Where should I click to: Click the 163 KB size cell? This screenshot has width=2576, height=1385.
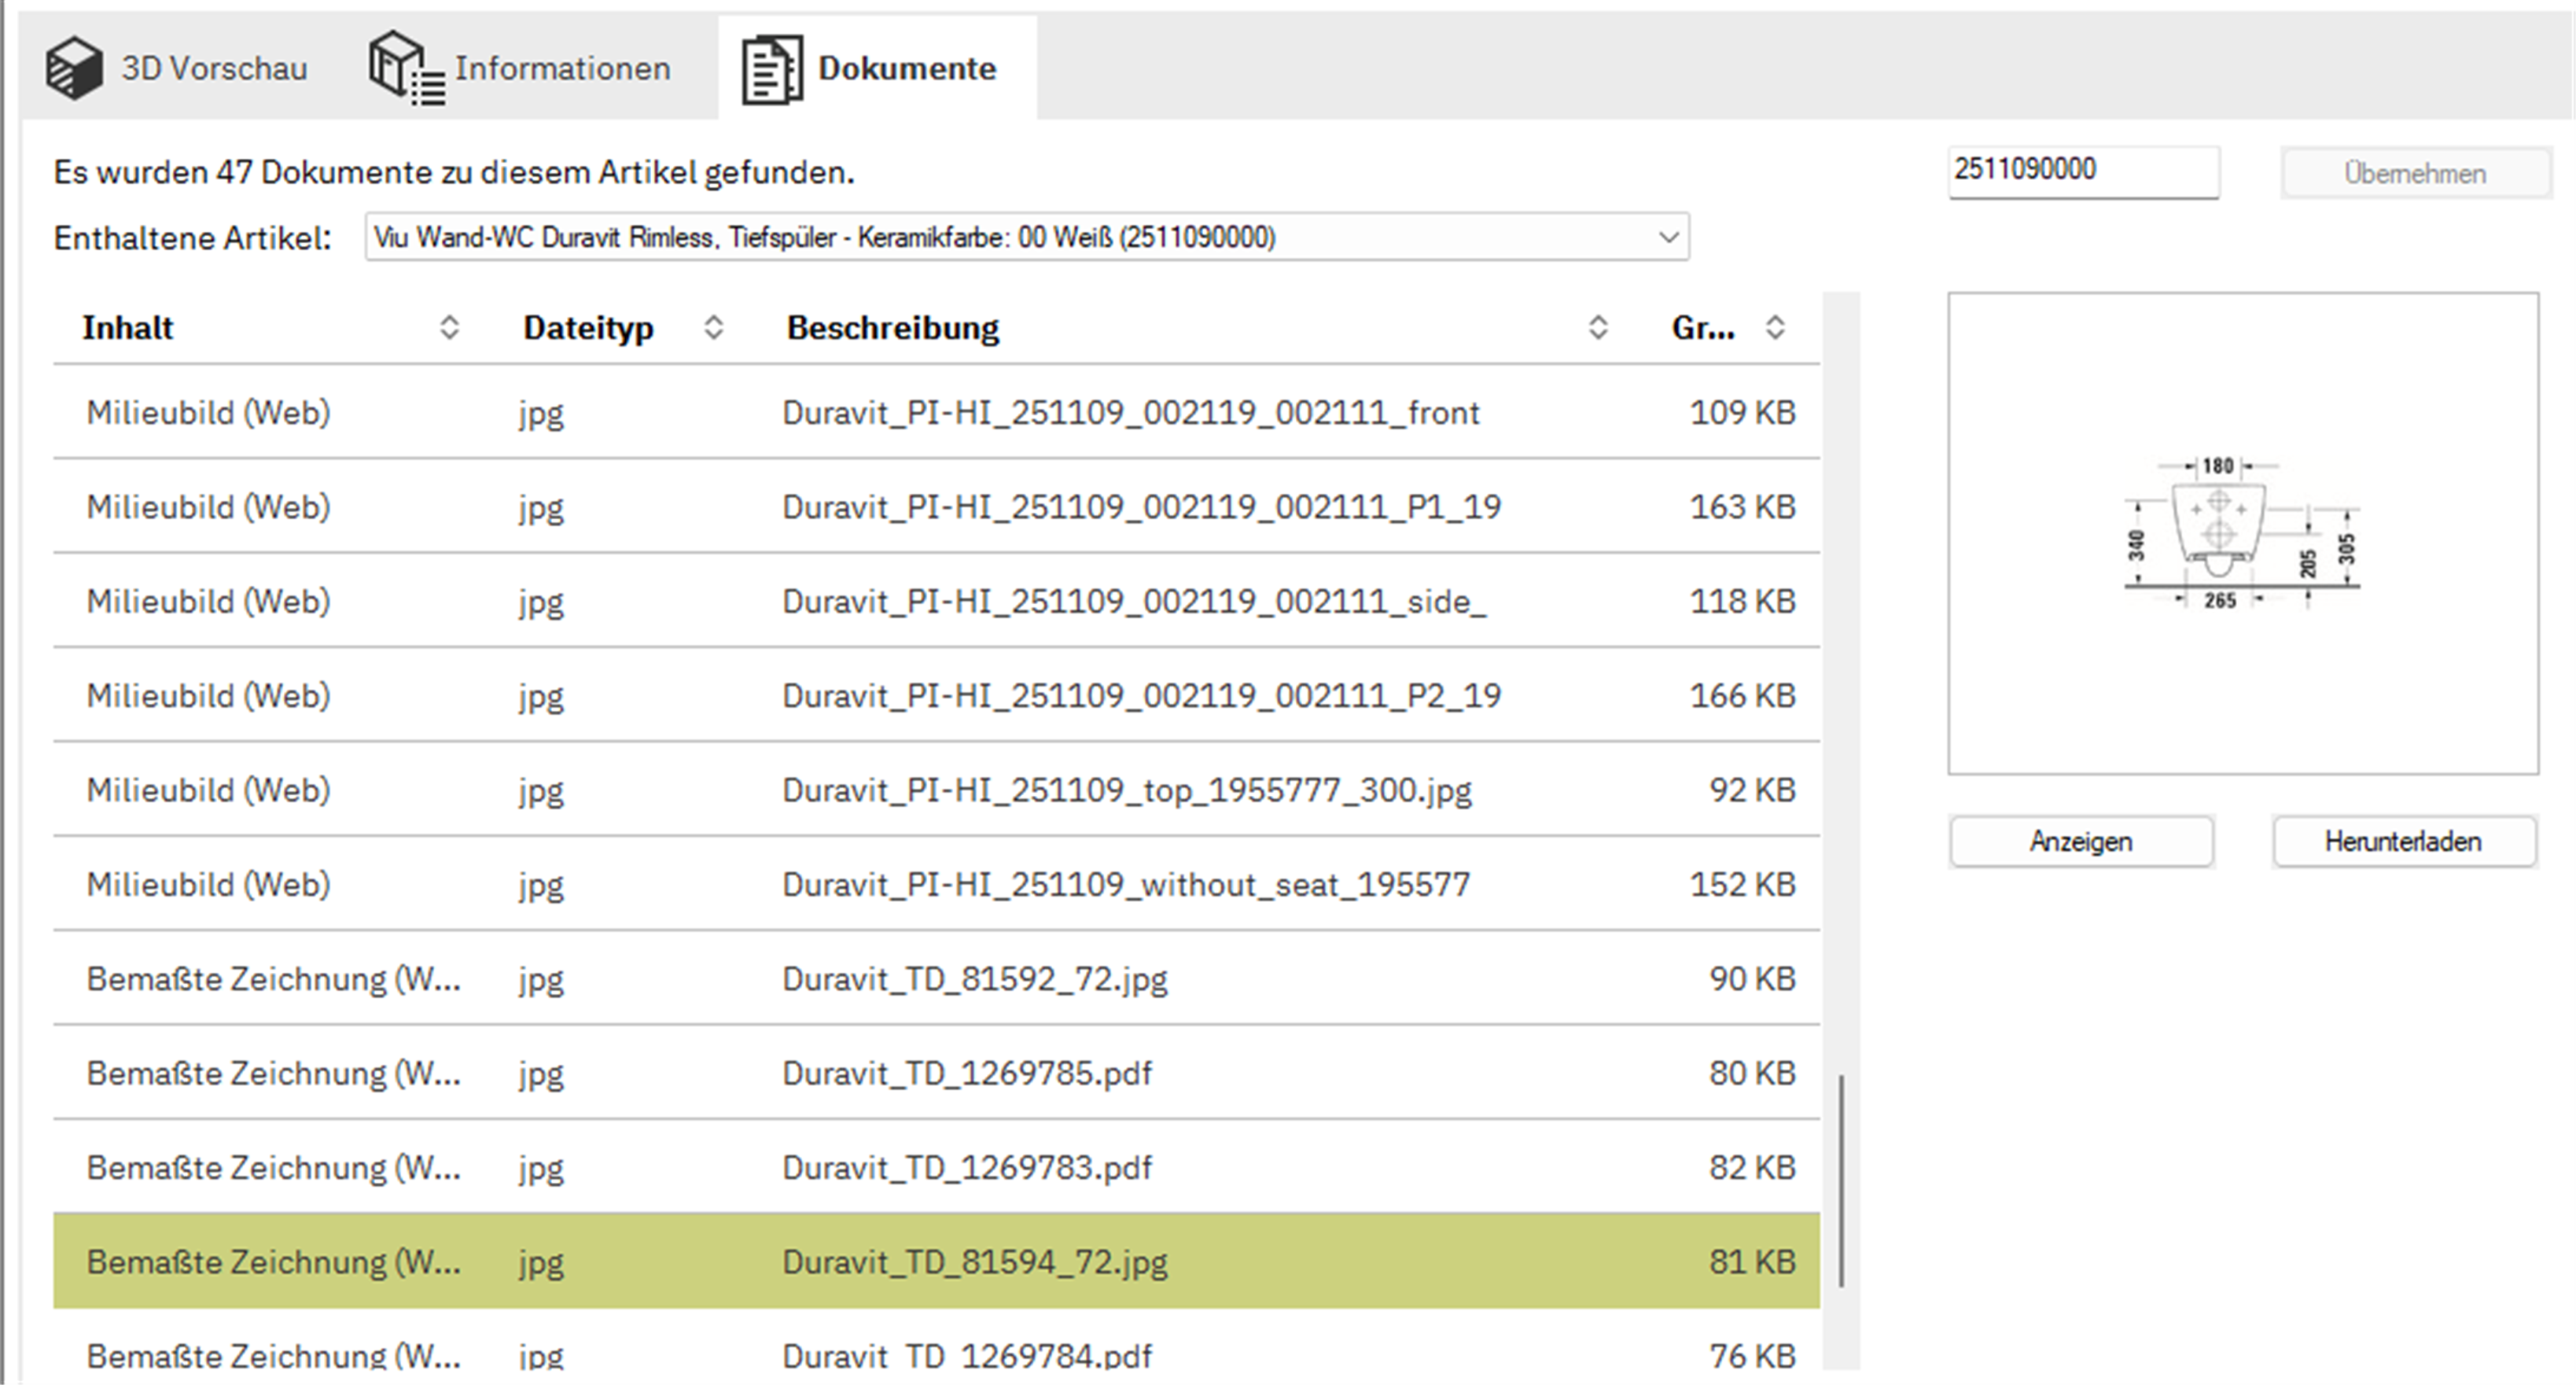[1743, 506]
